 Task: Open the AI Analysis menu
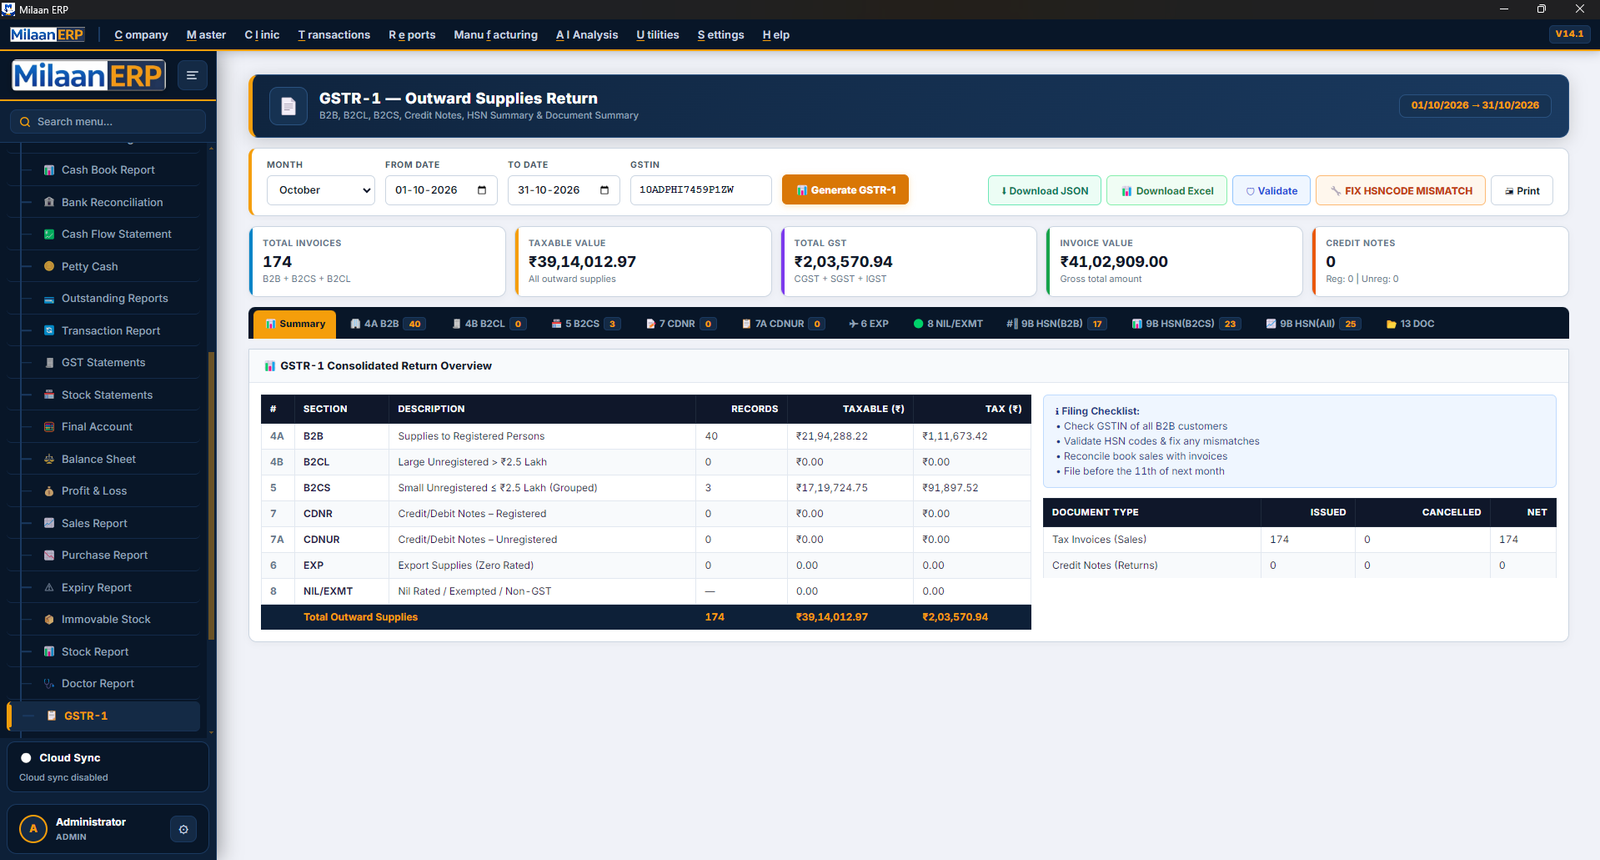[587, 35]
